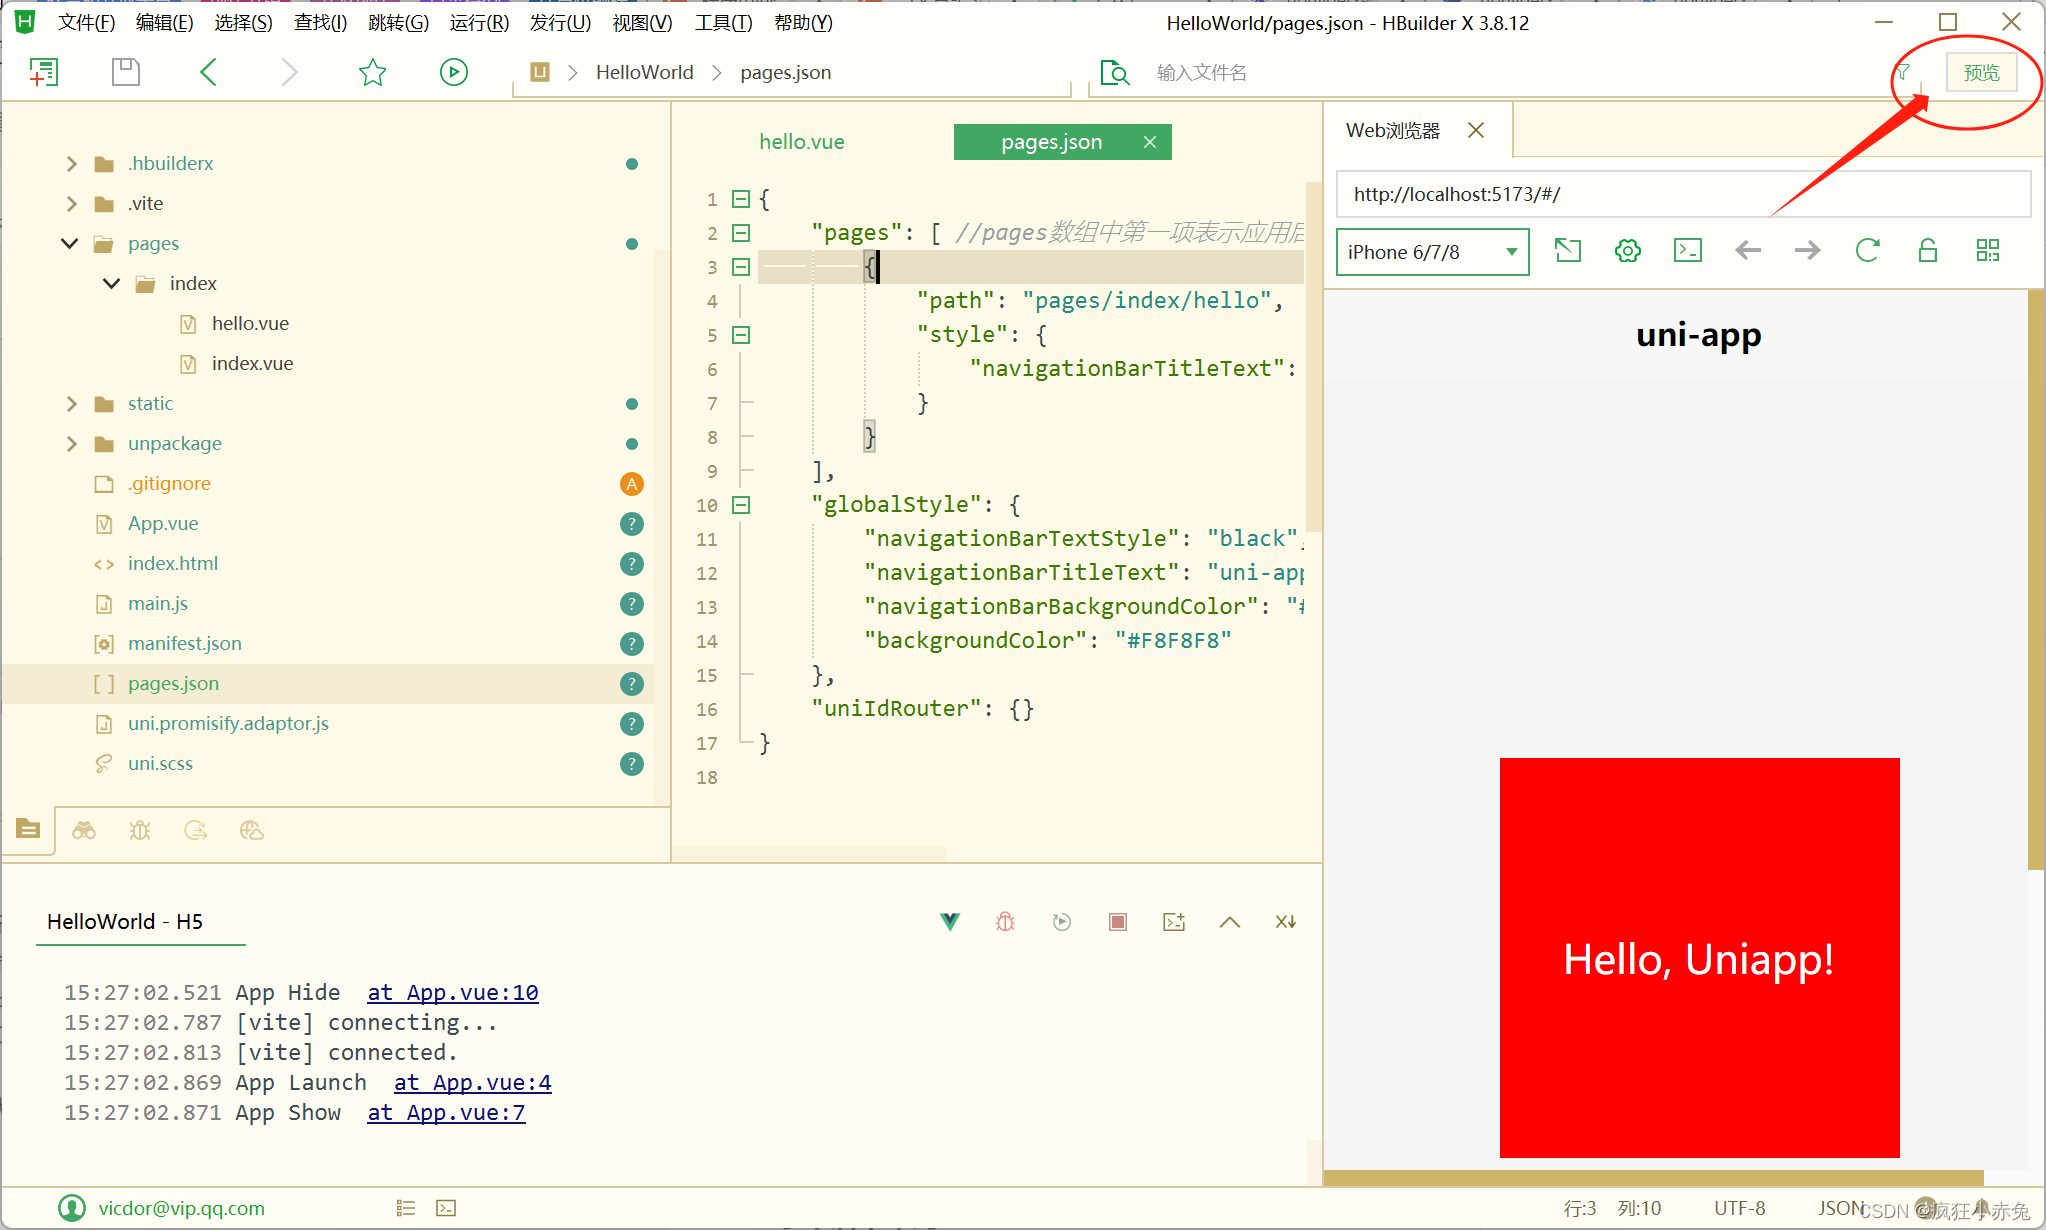Click the browser forward arrow
2046x1230 pixels.
click(x=1808, y=250)
